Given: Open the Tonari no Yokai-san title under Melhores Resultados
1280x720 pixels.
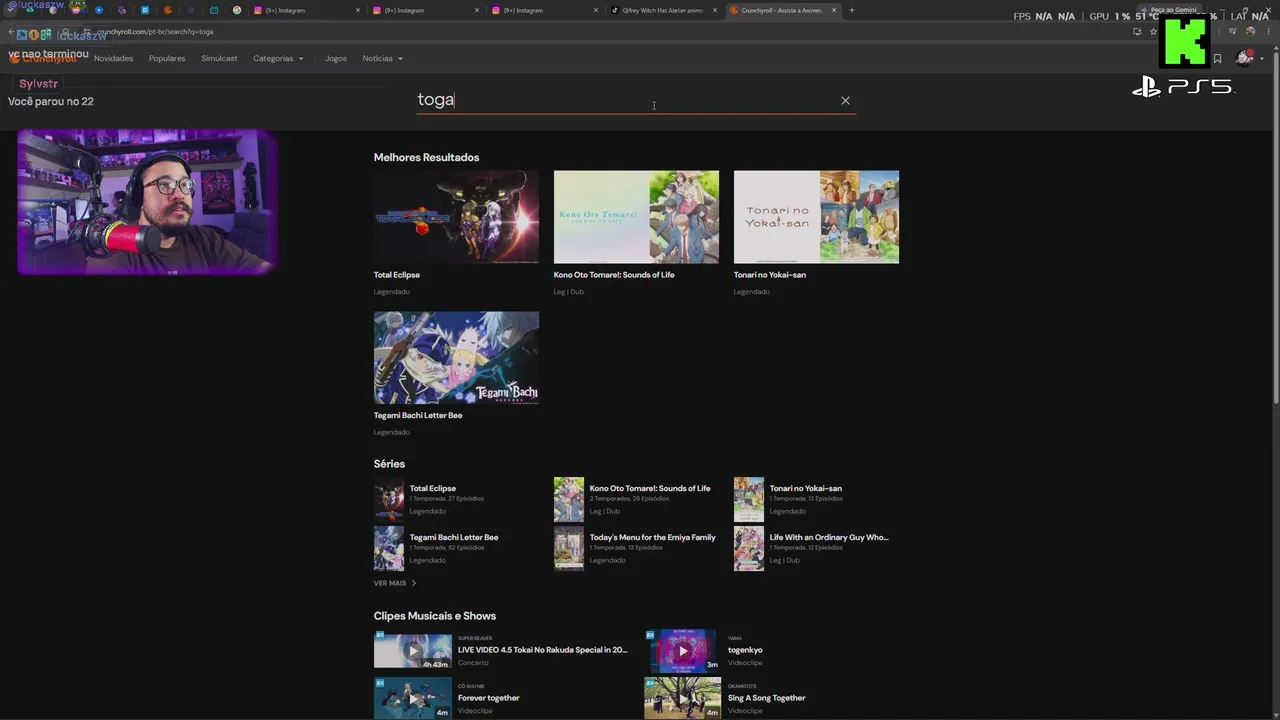Looking at the screenshot, I should (x=770, y=275).
